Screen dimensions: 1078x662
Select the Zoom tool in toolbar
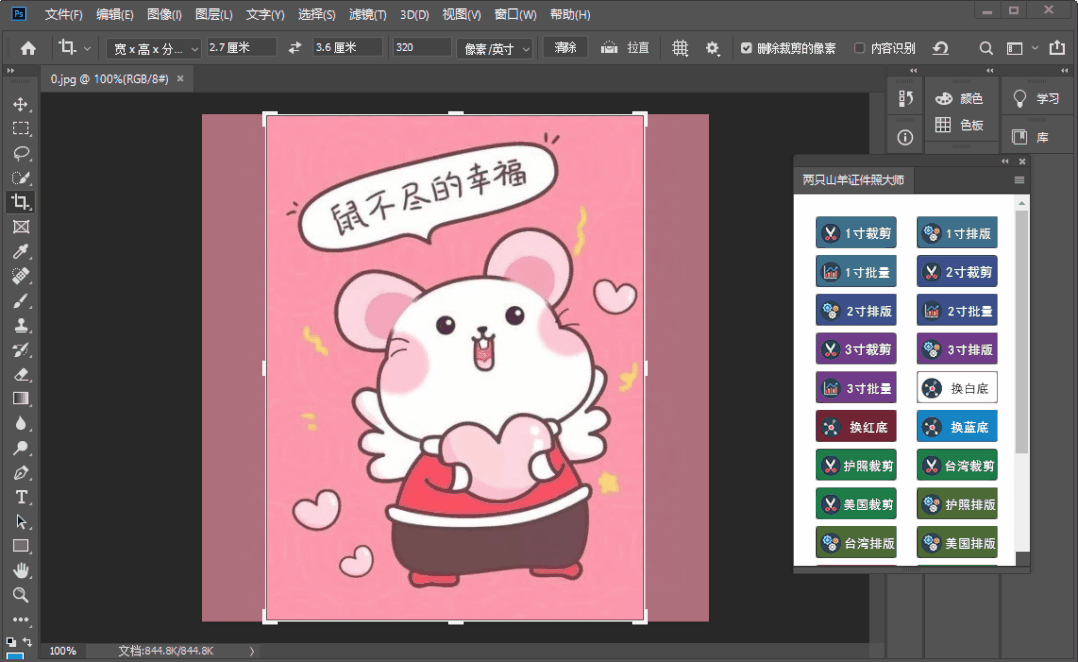(x=20, y=595)
